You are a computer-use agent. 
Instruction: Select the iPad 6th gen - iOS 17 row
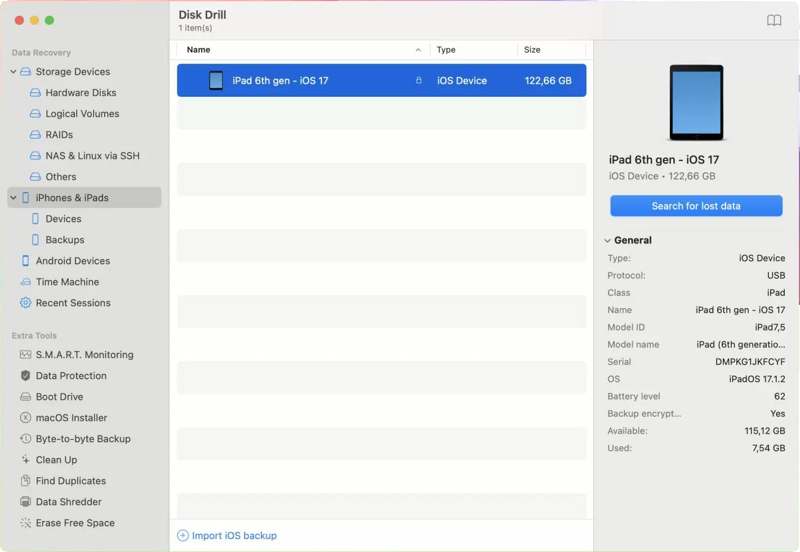382,81
